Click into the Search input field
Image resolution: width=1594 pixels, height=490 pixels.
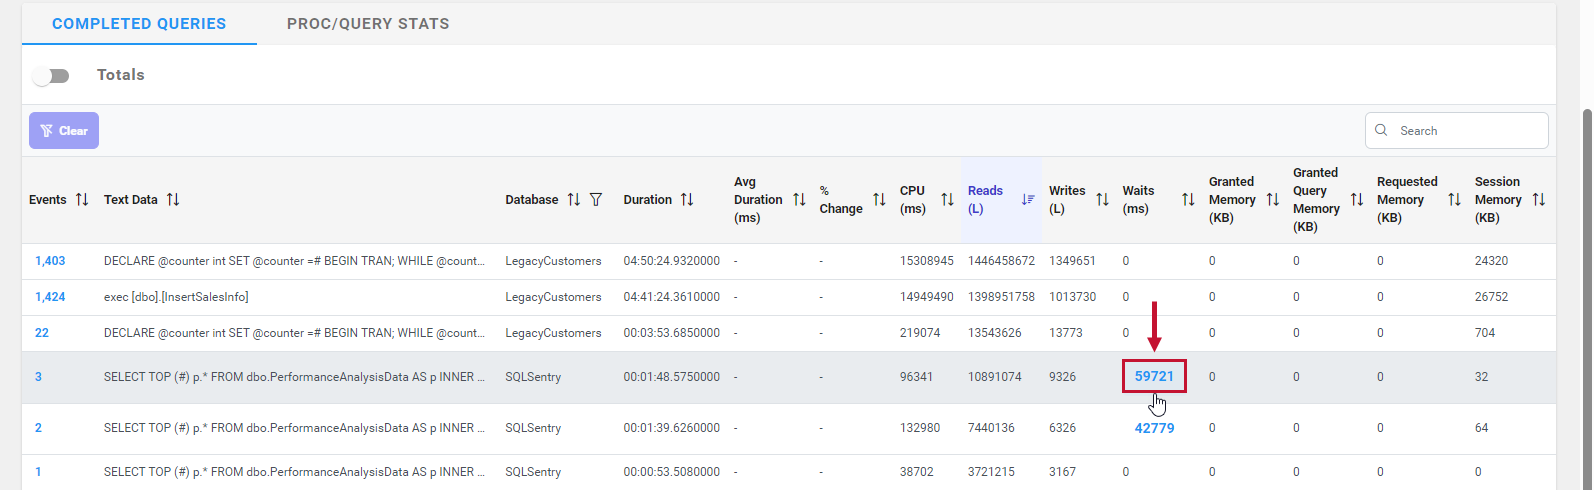pyautogui.click(x=1467, y=131)
